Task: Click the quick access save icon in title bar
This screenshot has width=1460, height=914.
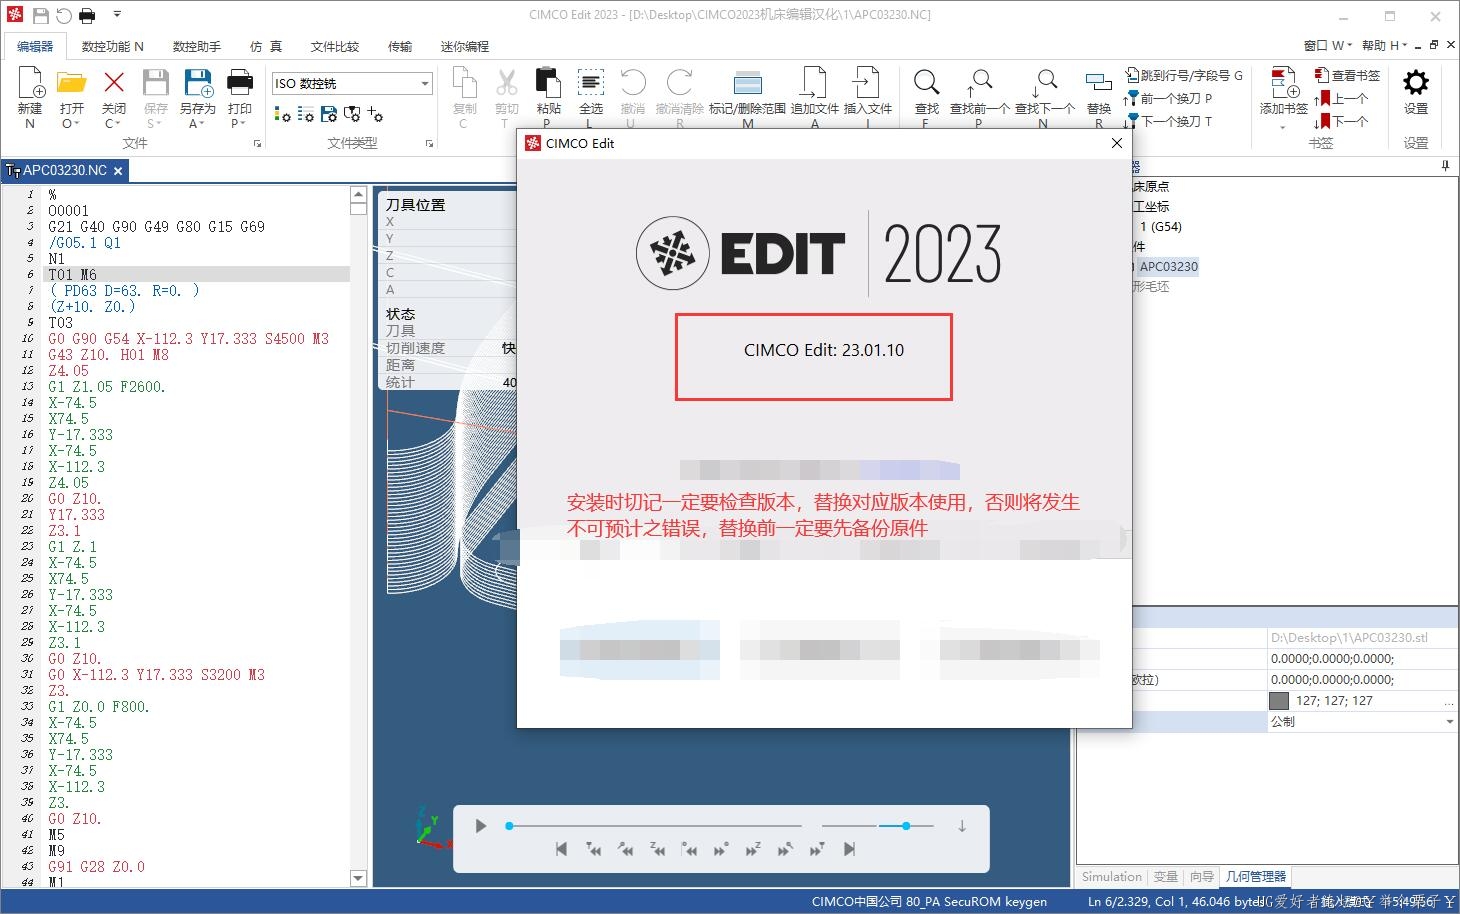Action: click(41, 15)
